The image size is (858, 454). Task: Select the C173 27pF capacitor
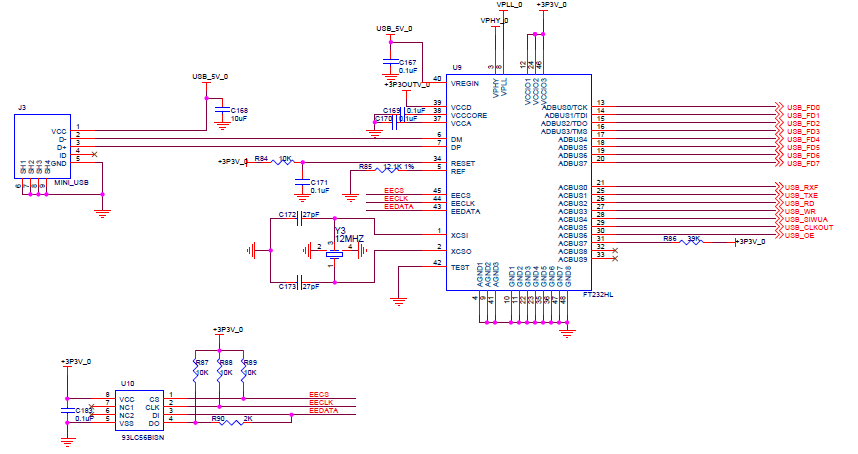click(299, 282)
